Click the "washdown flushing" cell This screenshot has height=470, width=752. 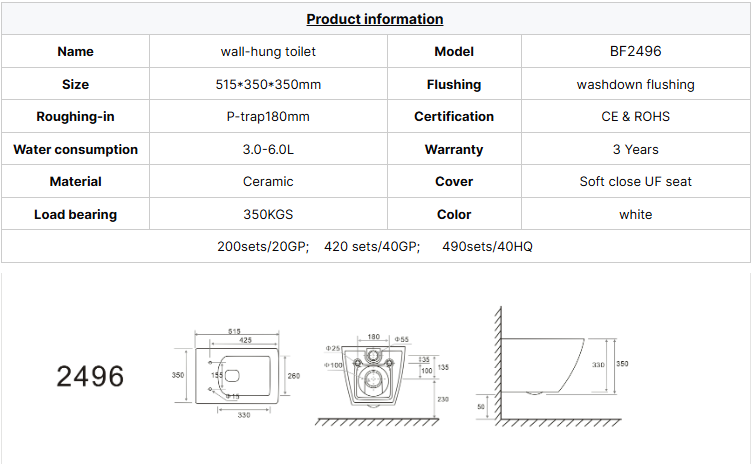coord(635,85)
